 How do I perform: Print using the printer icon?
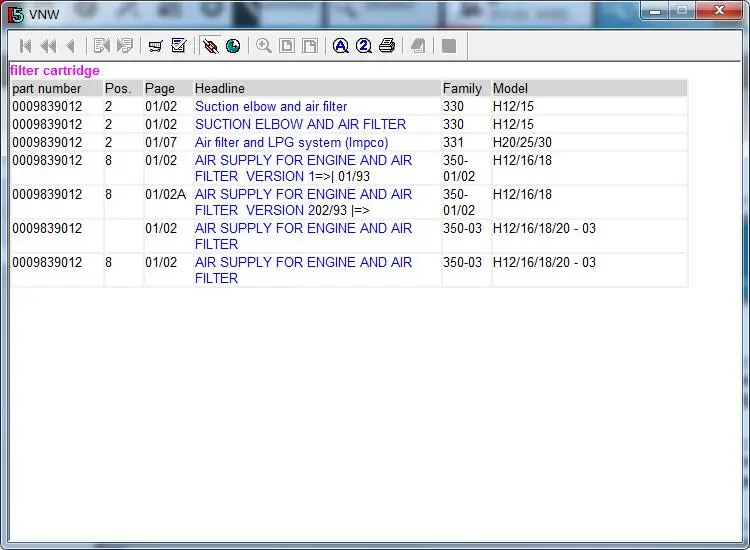387,46
